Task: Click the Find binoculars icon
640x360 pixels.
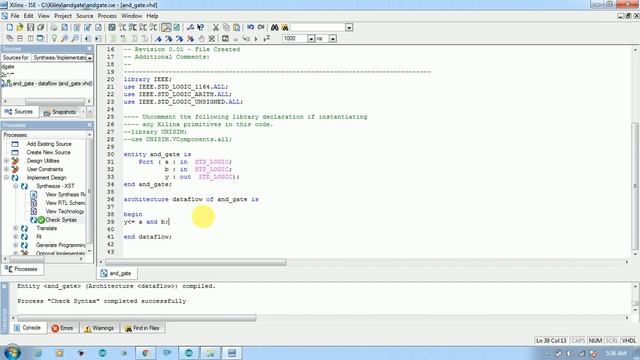Action: coord(275,27)
